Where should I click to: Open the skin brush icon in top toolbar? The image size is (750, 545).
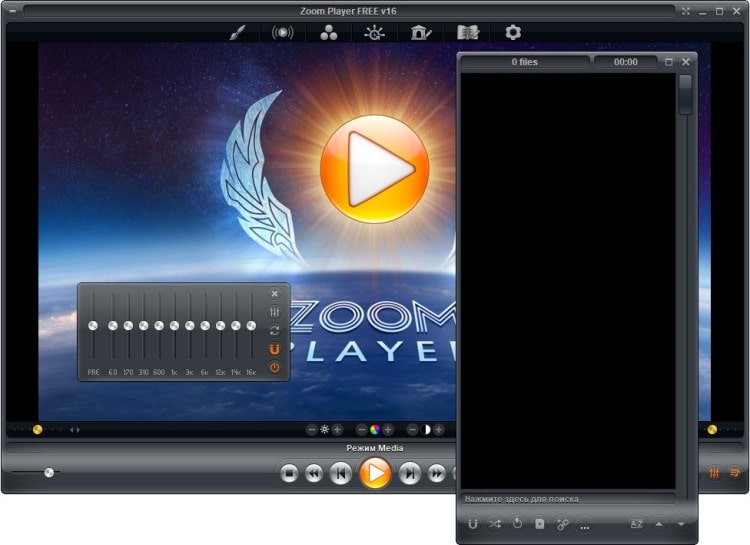tap(237, 33)
